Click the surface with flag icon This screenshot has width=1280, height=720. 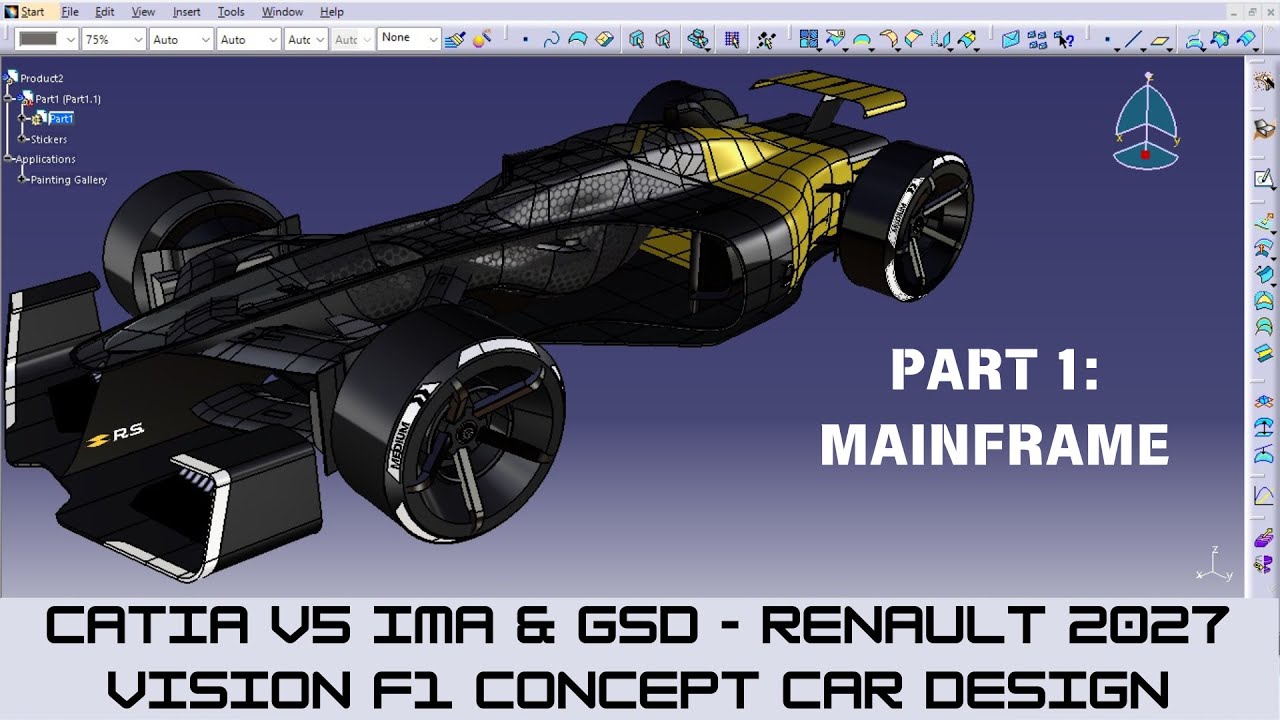(835, 40)
